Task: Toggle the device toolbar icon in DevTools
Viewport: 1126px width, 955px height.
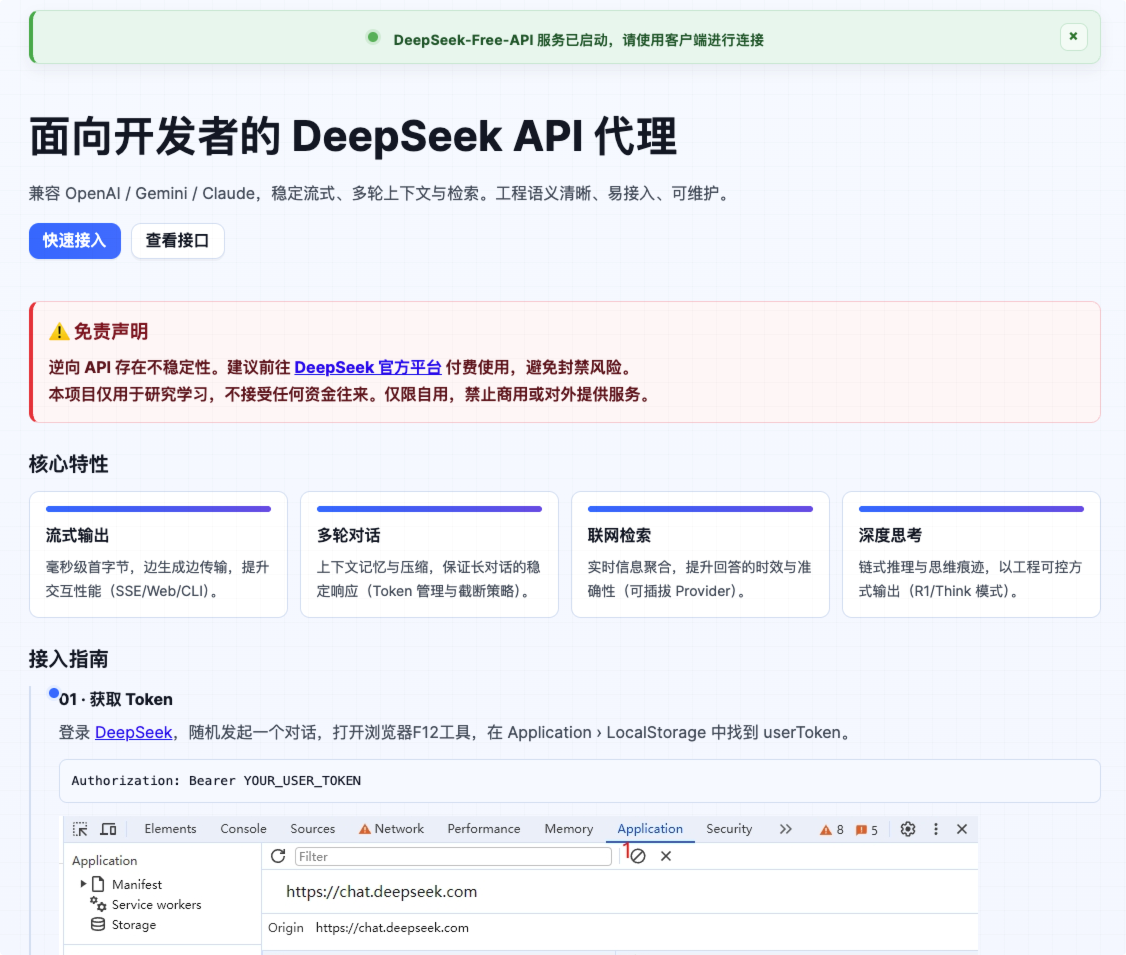Action: 108,829
